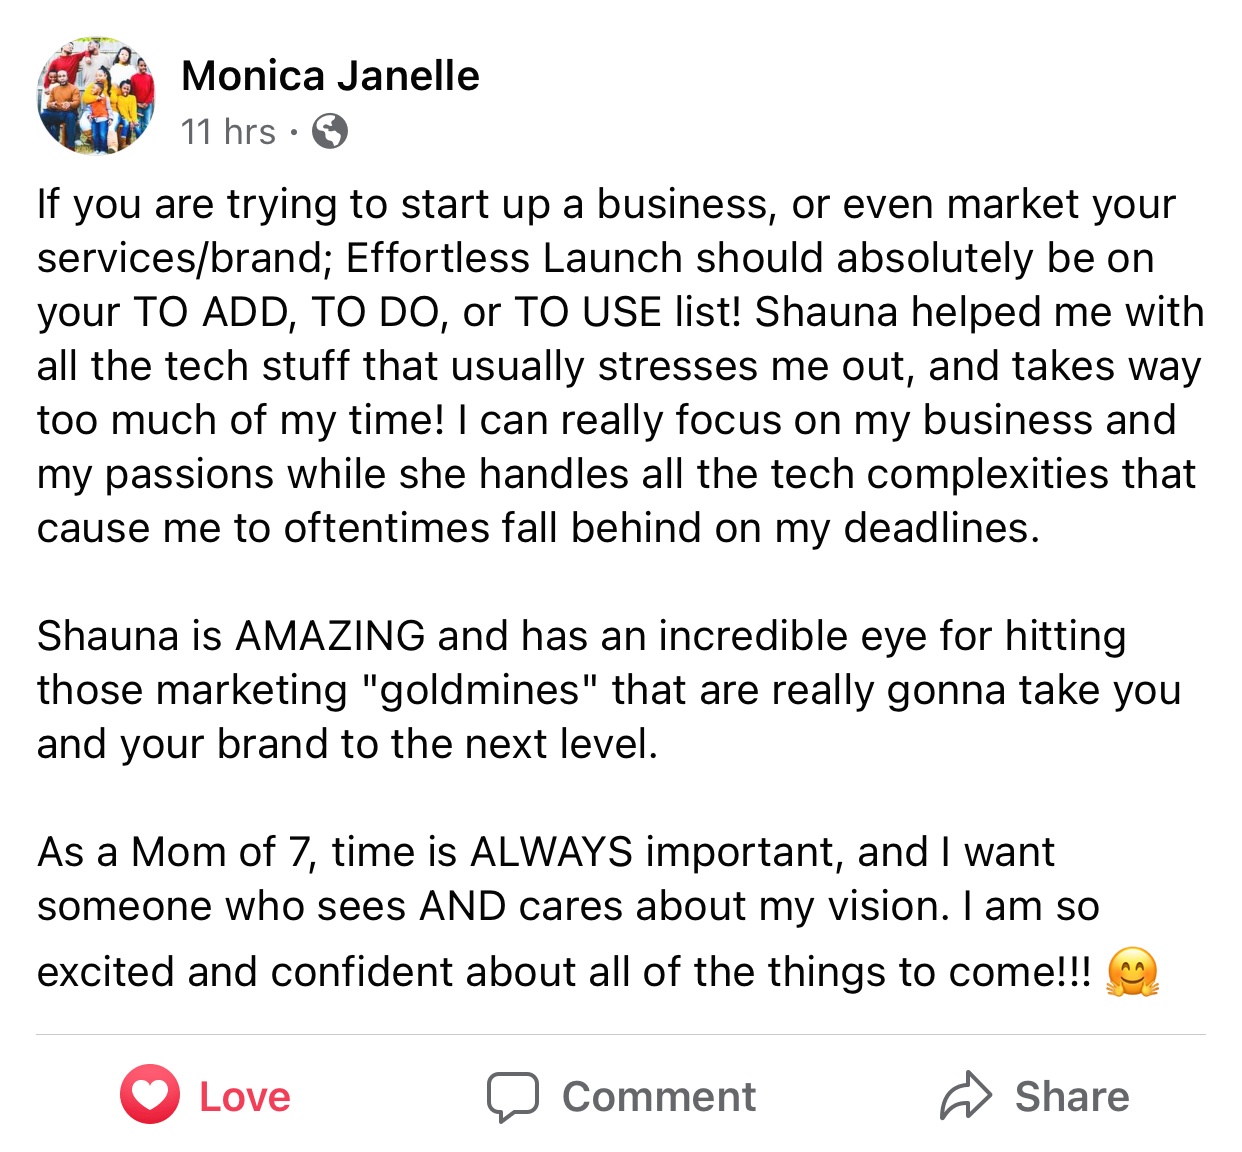Click the hugging face emoji

(1132, 973)
